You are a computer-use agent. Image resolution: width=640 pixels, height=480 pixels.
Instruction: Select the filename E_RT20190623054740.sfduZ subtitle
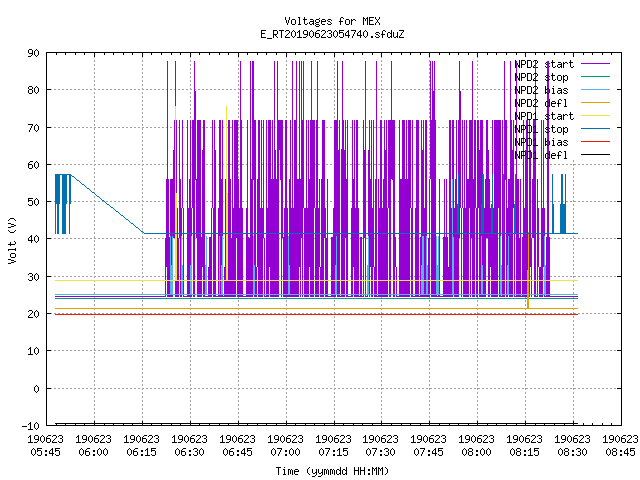[332, 34]
